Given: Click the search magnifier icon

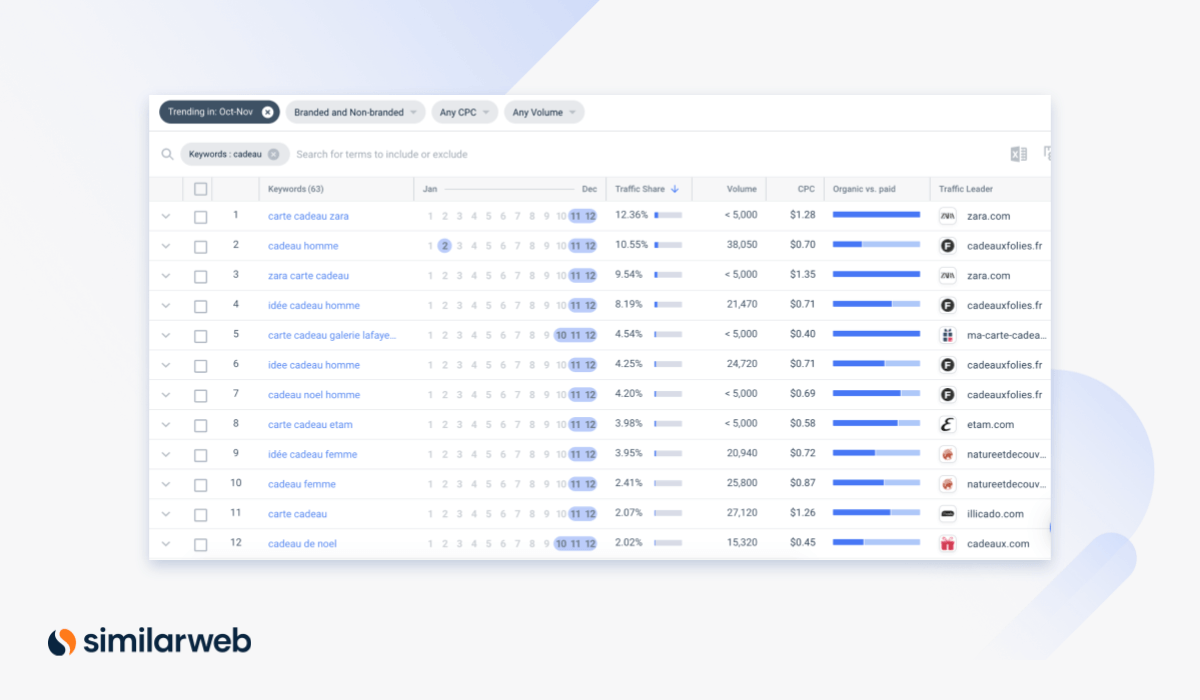Looking at the screenshot, I should point(167,154).
